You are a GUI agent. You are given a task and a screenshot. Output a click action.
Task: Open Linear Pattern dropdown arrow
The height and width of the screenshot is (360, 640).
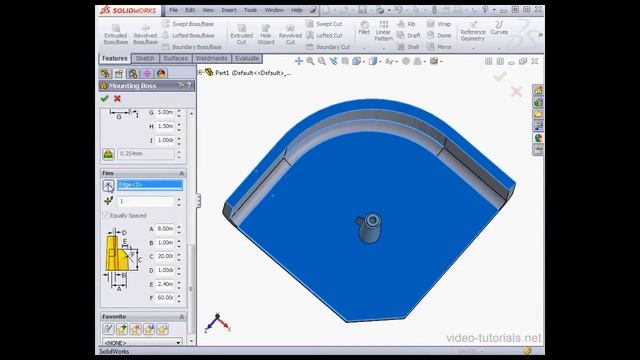(384, 49)
